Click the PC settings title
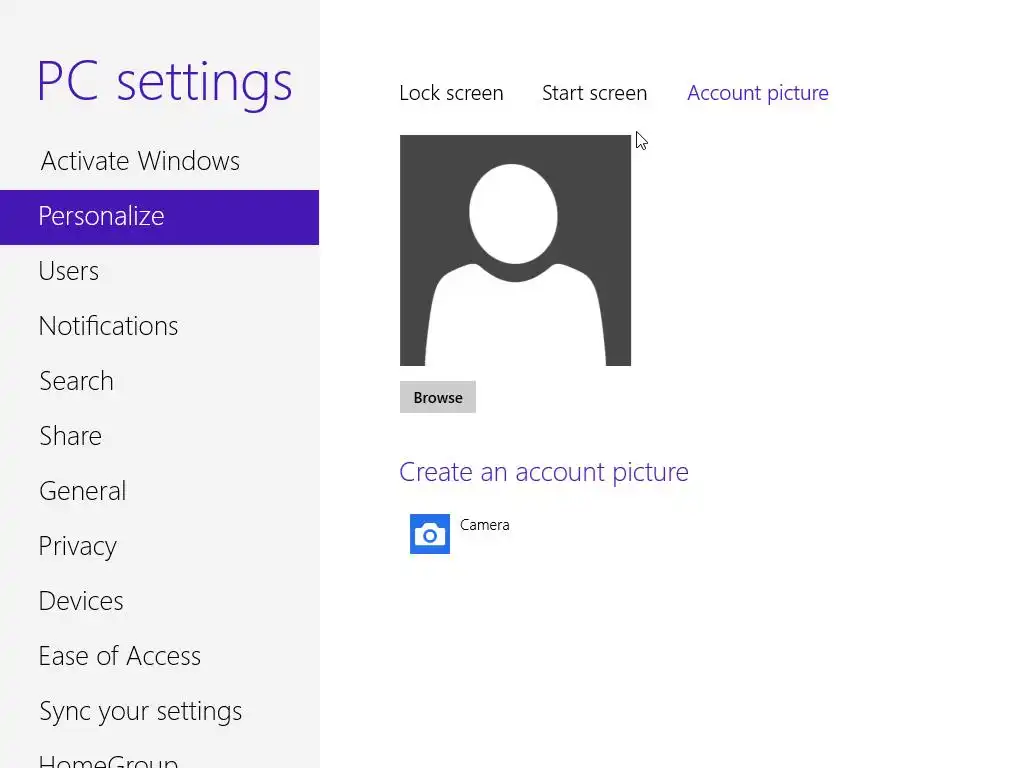 (164, 82)
